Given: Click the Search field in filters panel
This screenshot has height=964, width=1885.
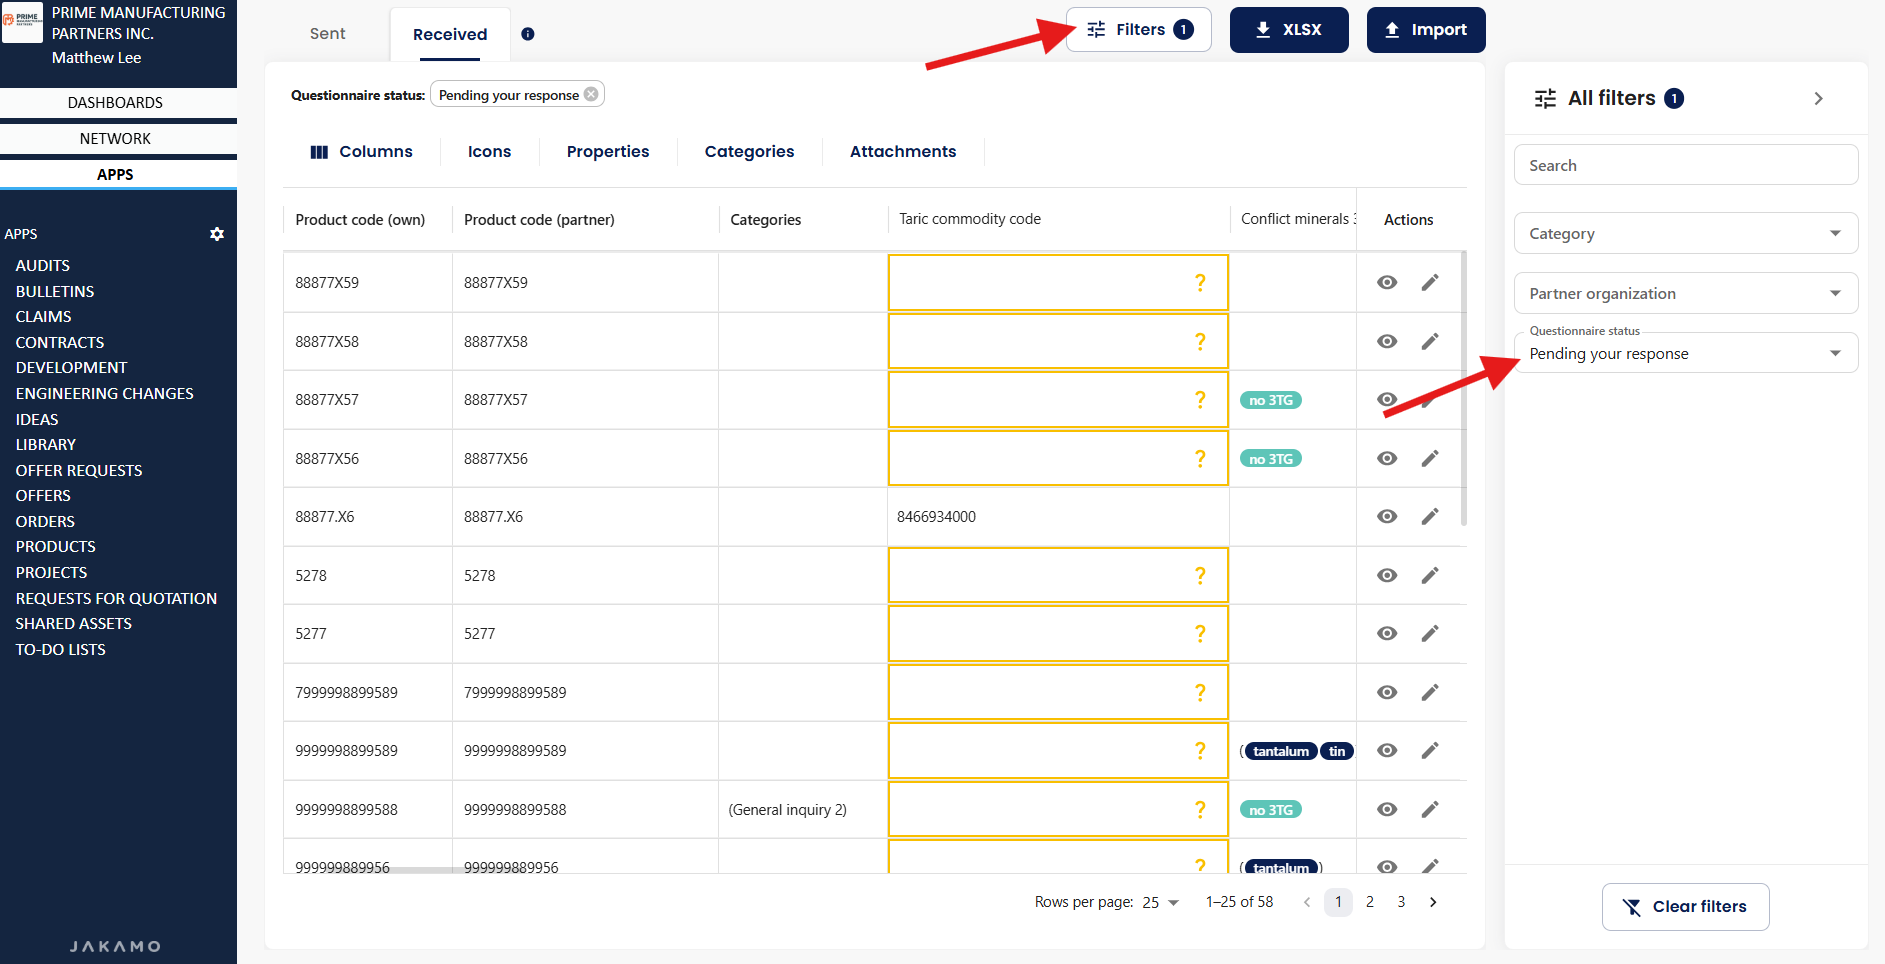Looking at the screenshot, I should point(1685,165).
